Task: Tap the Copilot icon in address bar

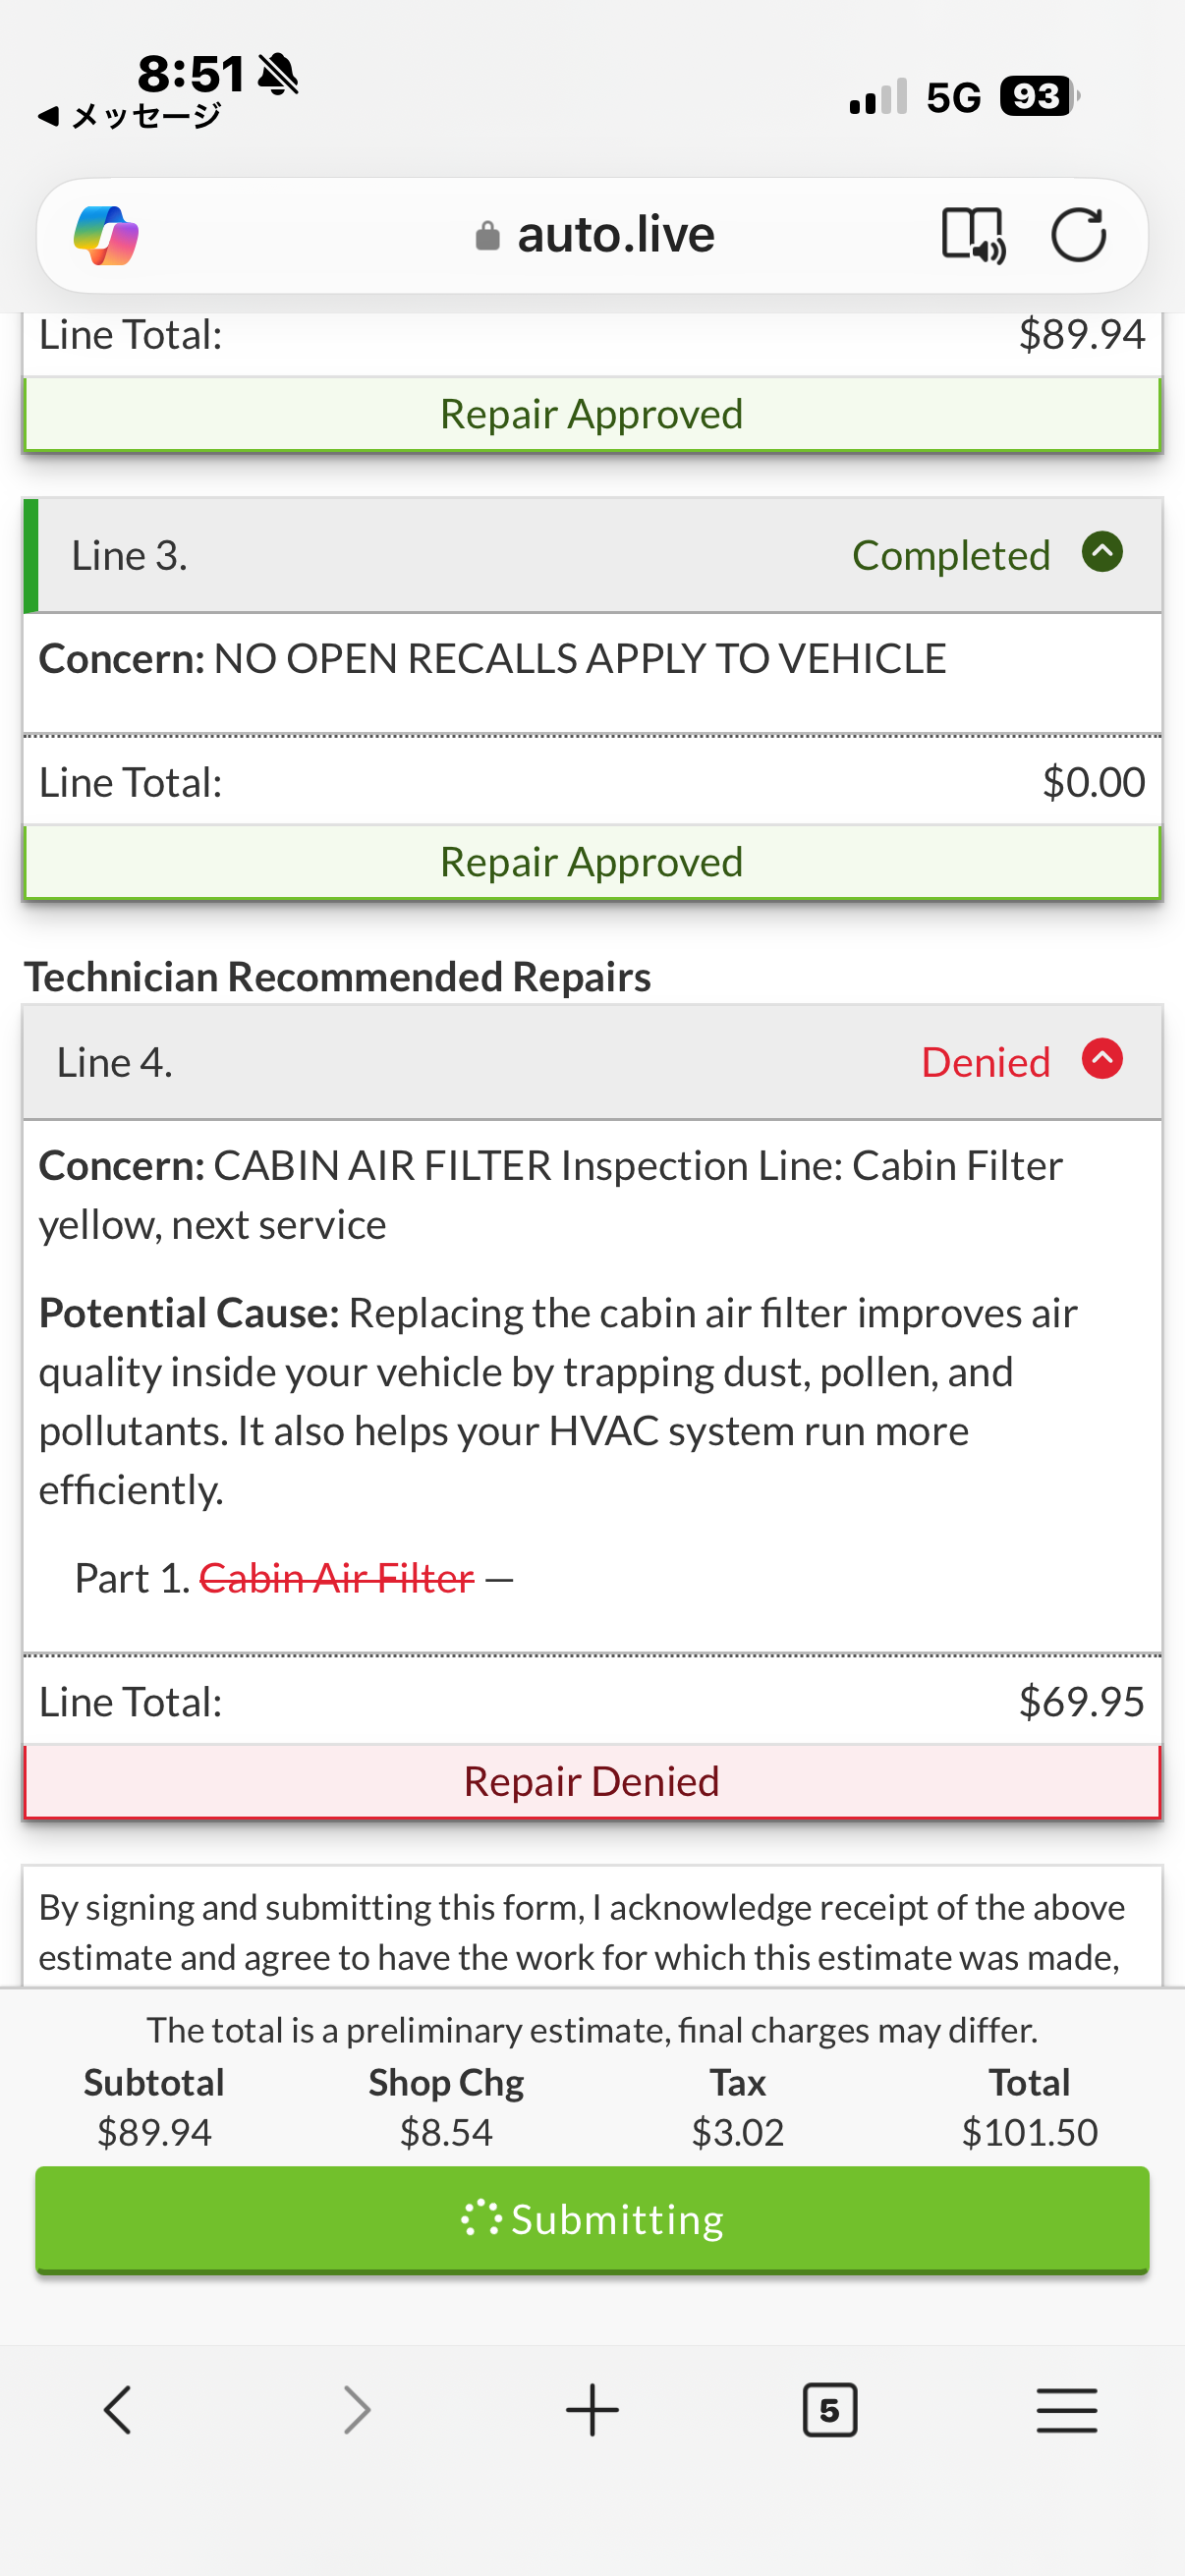Action: [x=106, y=236]
